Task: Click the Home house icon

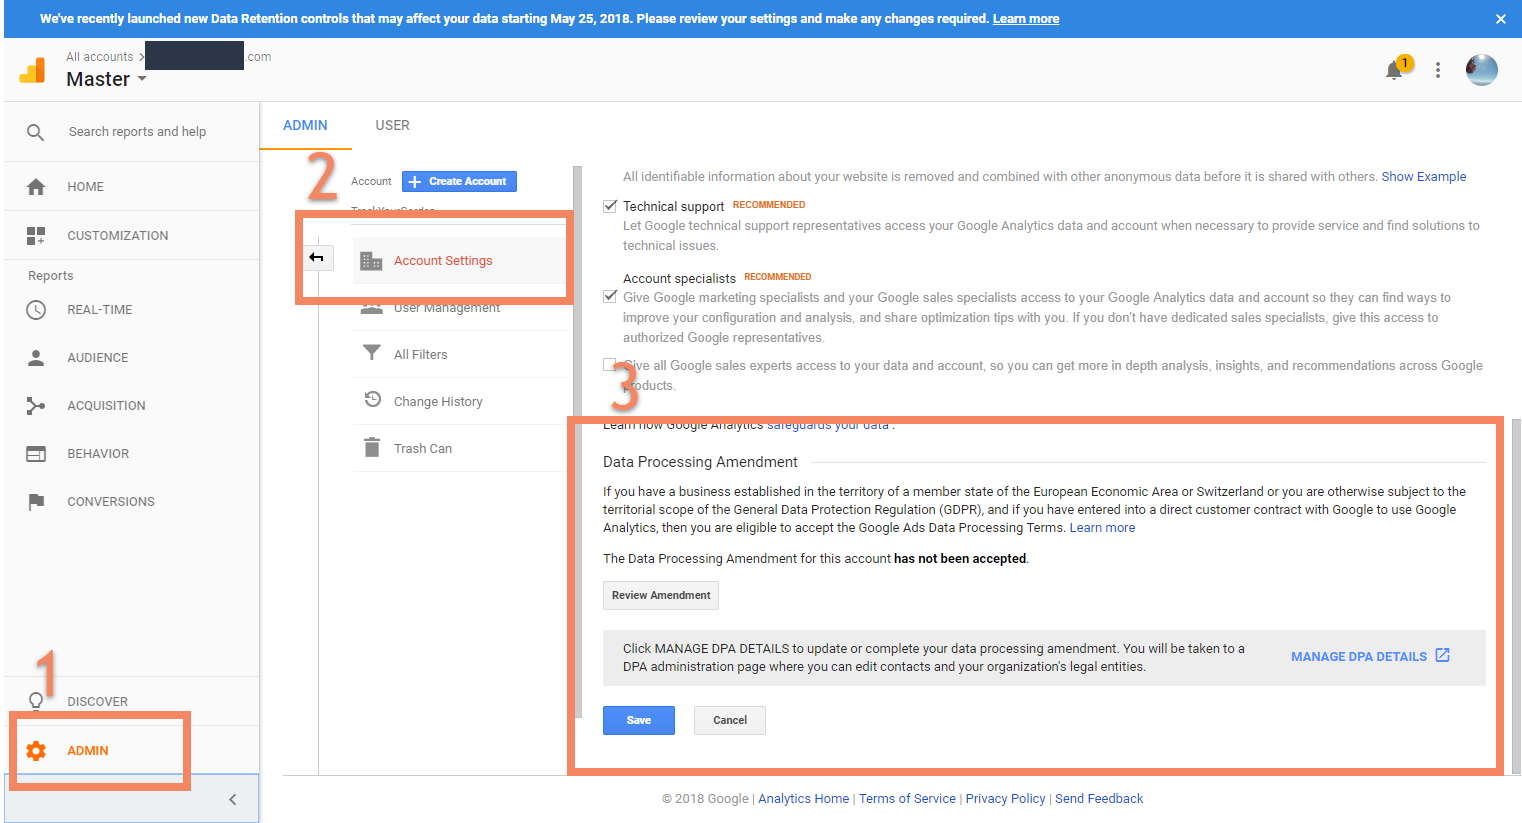Action: pos(36,187)
